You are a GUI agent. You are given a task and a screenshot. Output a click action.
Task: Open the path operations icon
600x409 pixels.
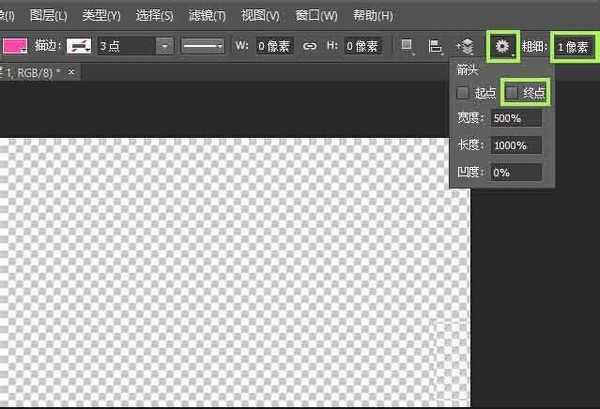(x=407, y=46)
